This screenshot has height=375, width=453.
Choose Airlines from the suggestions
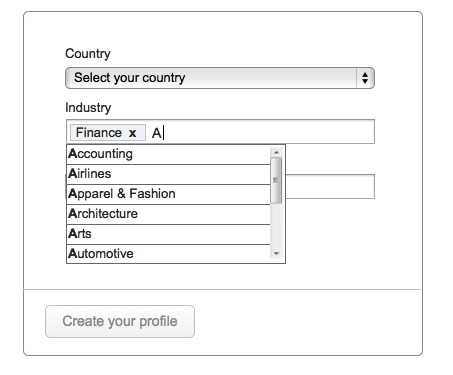[168, 174]
